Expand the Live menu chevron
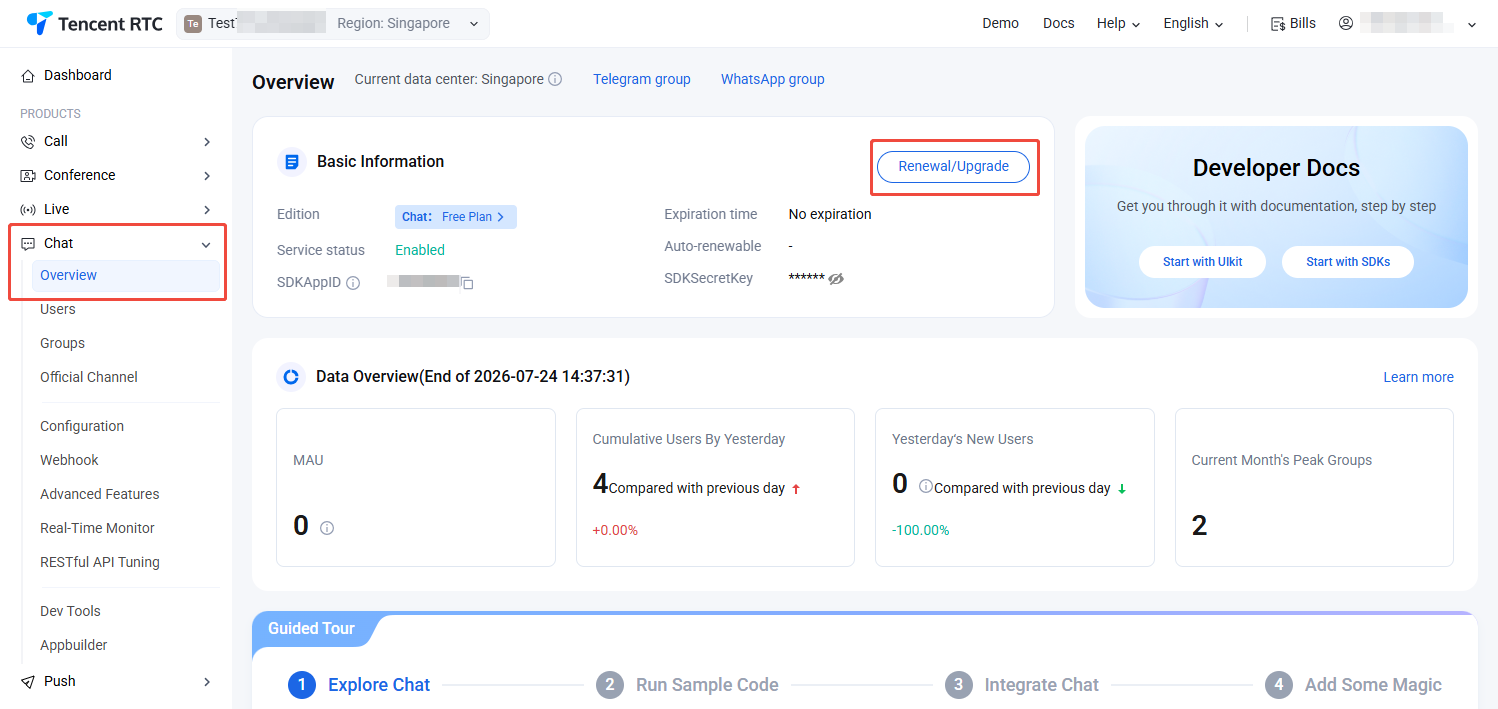 tap(207, 210)
